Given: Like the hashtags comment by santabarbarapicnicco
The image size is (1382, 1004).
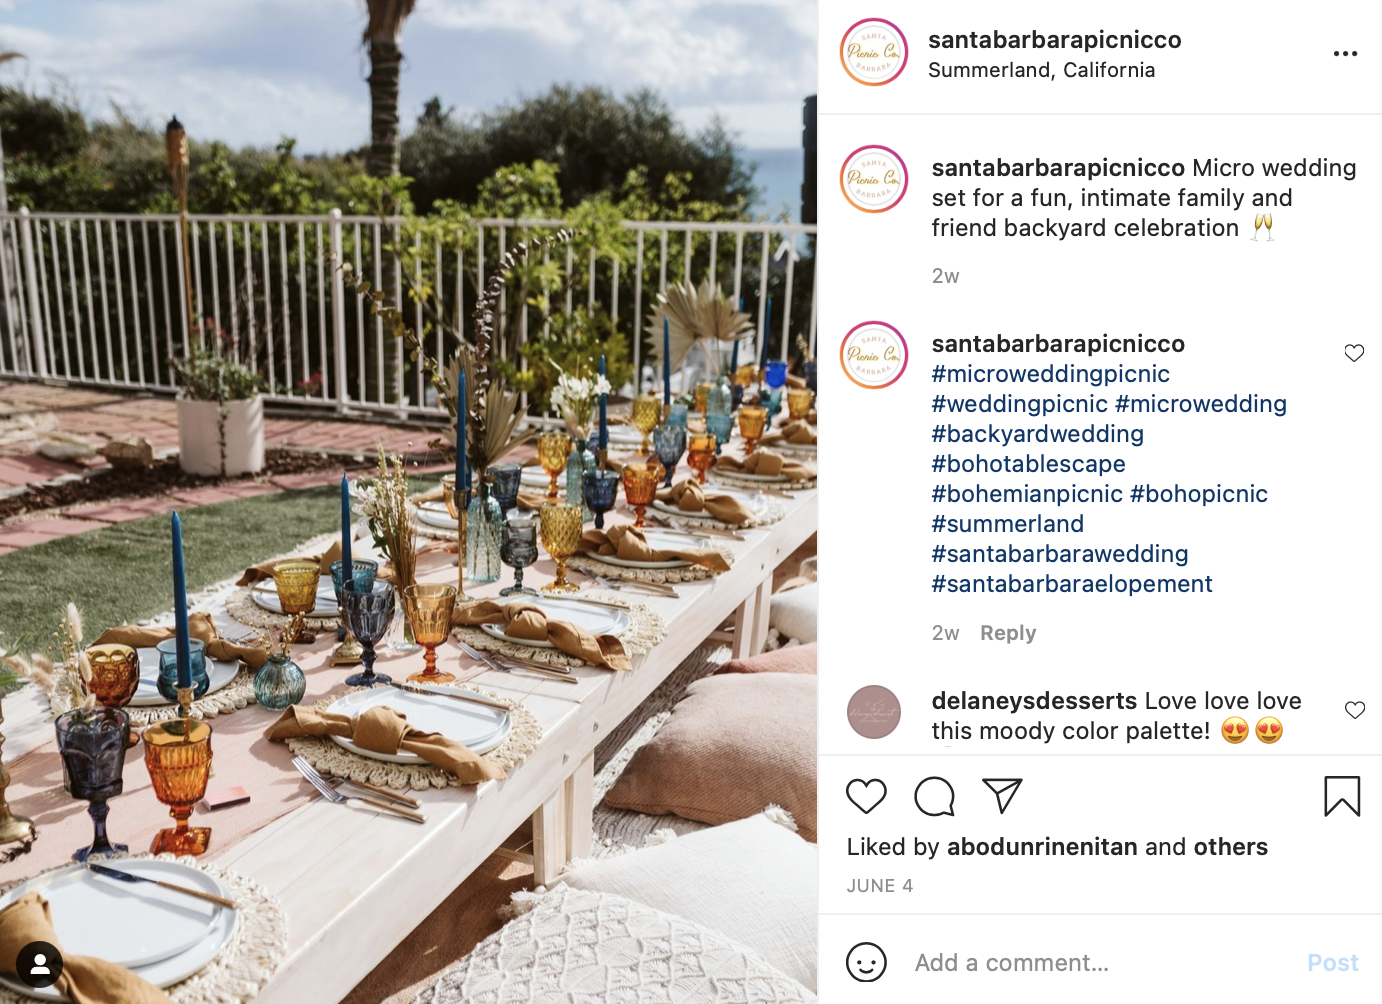Looking at the screenshot, I should pos(1354,353).
